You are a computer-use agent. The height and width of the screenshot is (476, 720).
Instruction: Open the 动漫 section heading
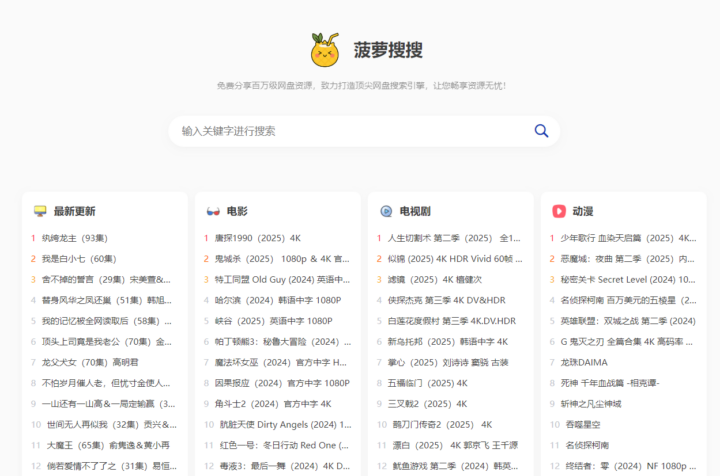coord(583,211)
